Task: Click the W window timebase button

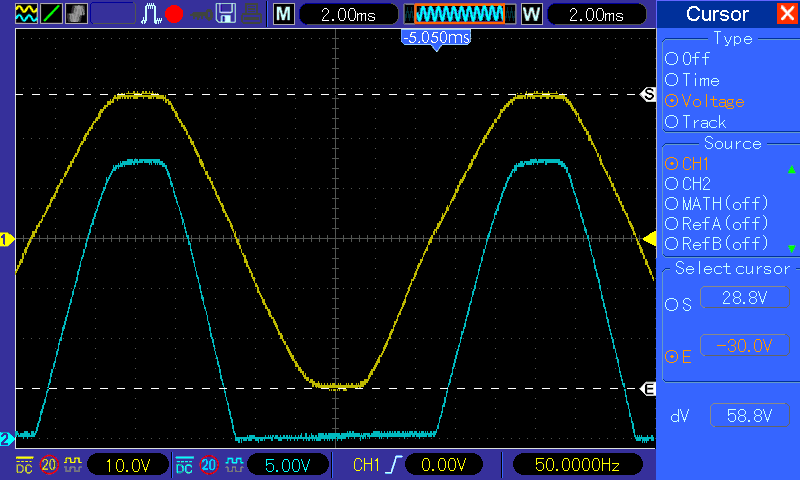Action: [532, 14]
